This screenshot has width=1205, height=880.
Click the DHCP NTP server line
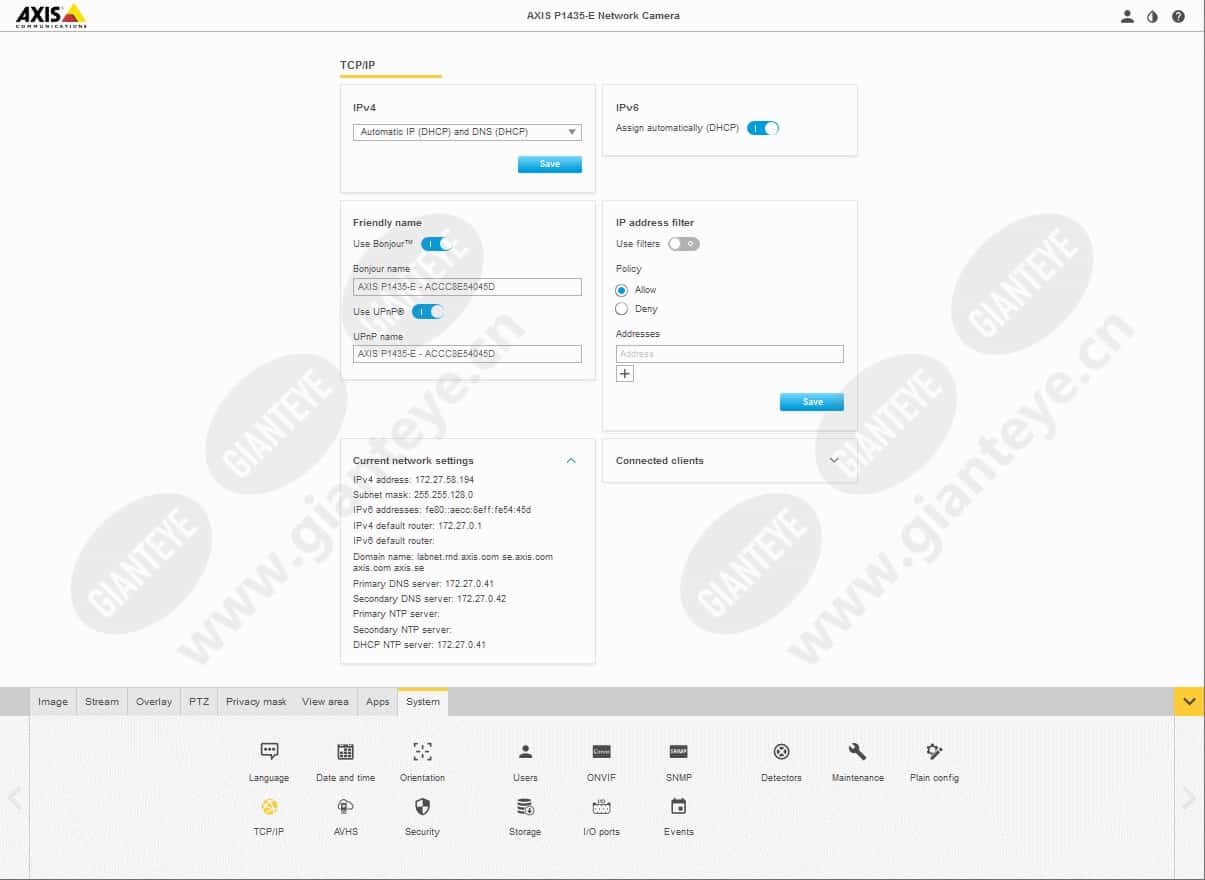tap(419, 645)
